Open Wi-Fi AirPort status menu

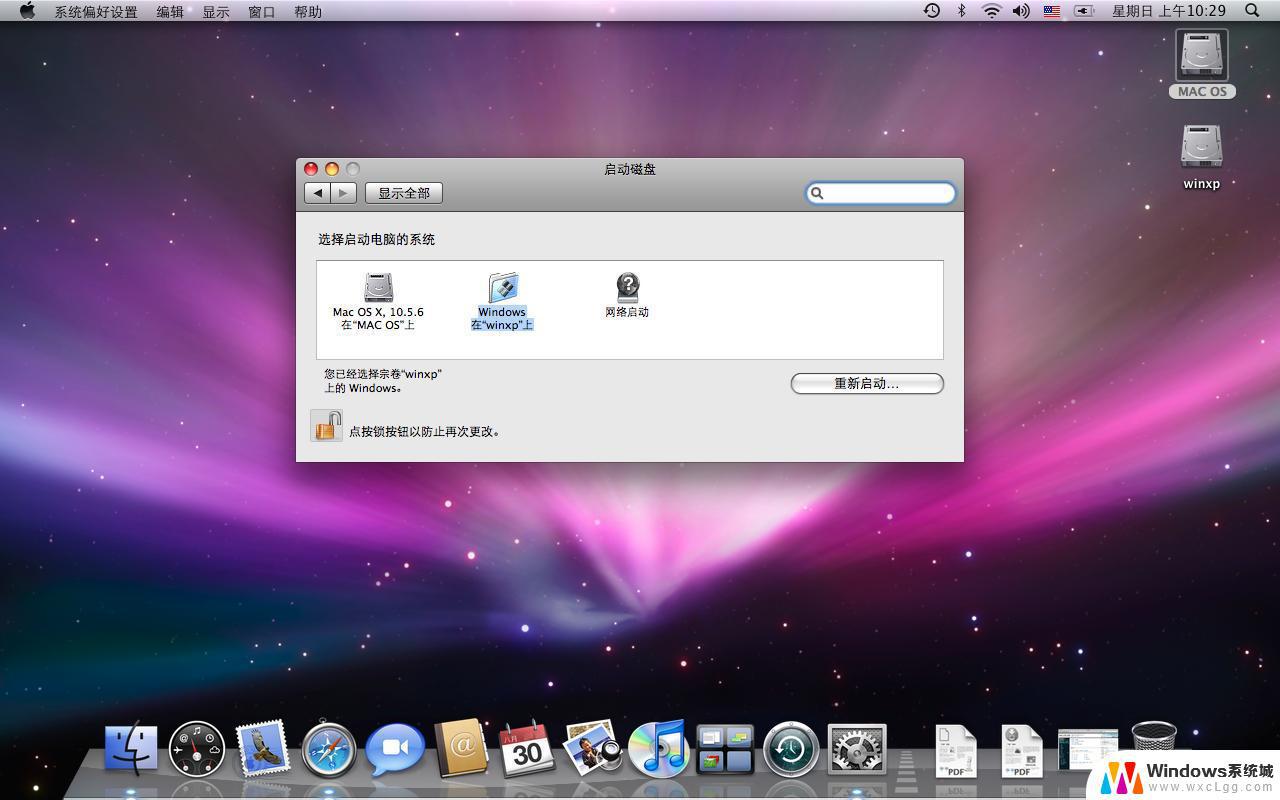coord(991,11)
